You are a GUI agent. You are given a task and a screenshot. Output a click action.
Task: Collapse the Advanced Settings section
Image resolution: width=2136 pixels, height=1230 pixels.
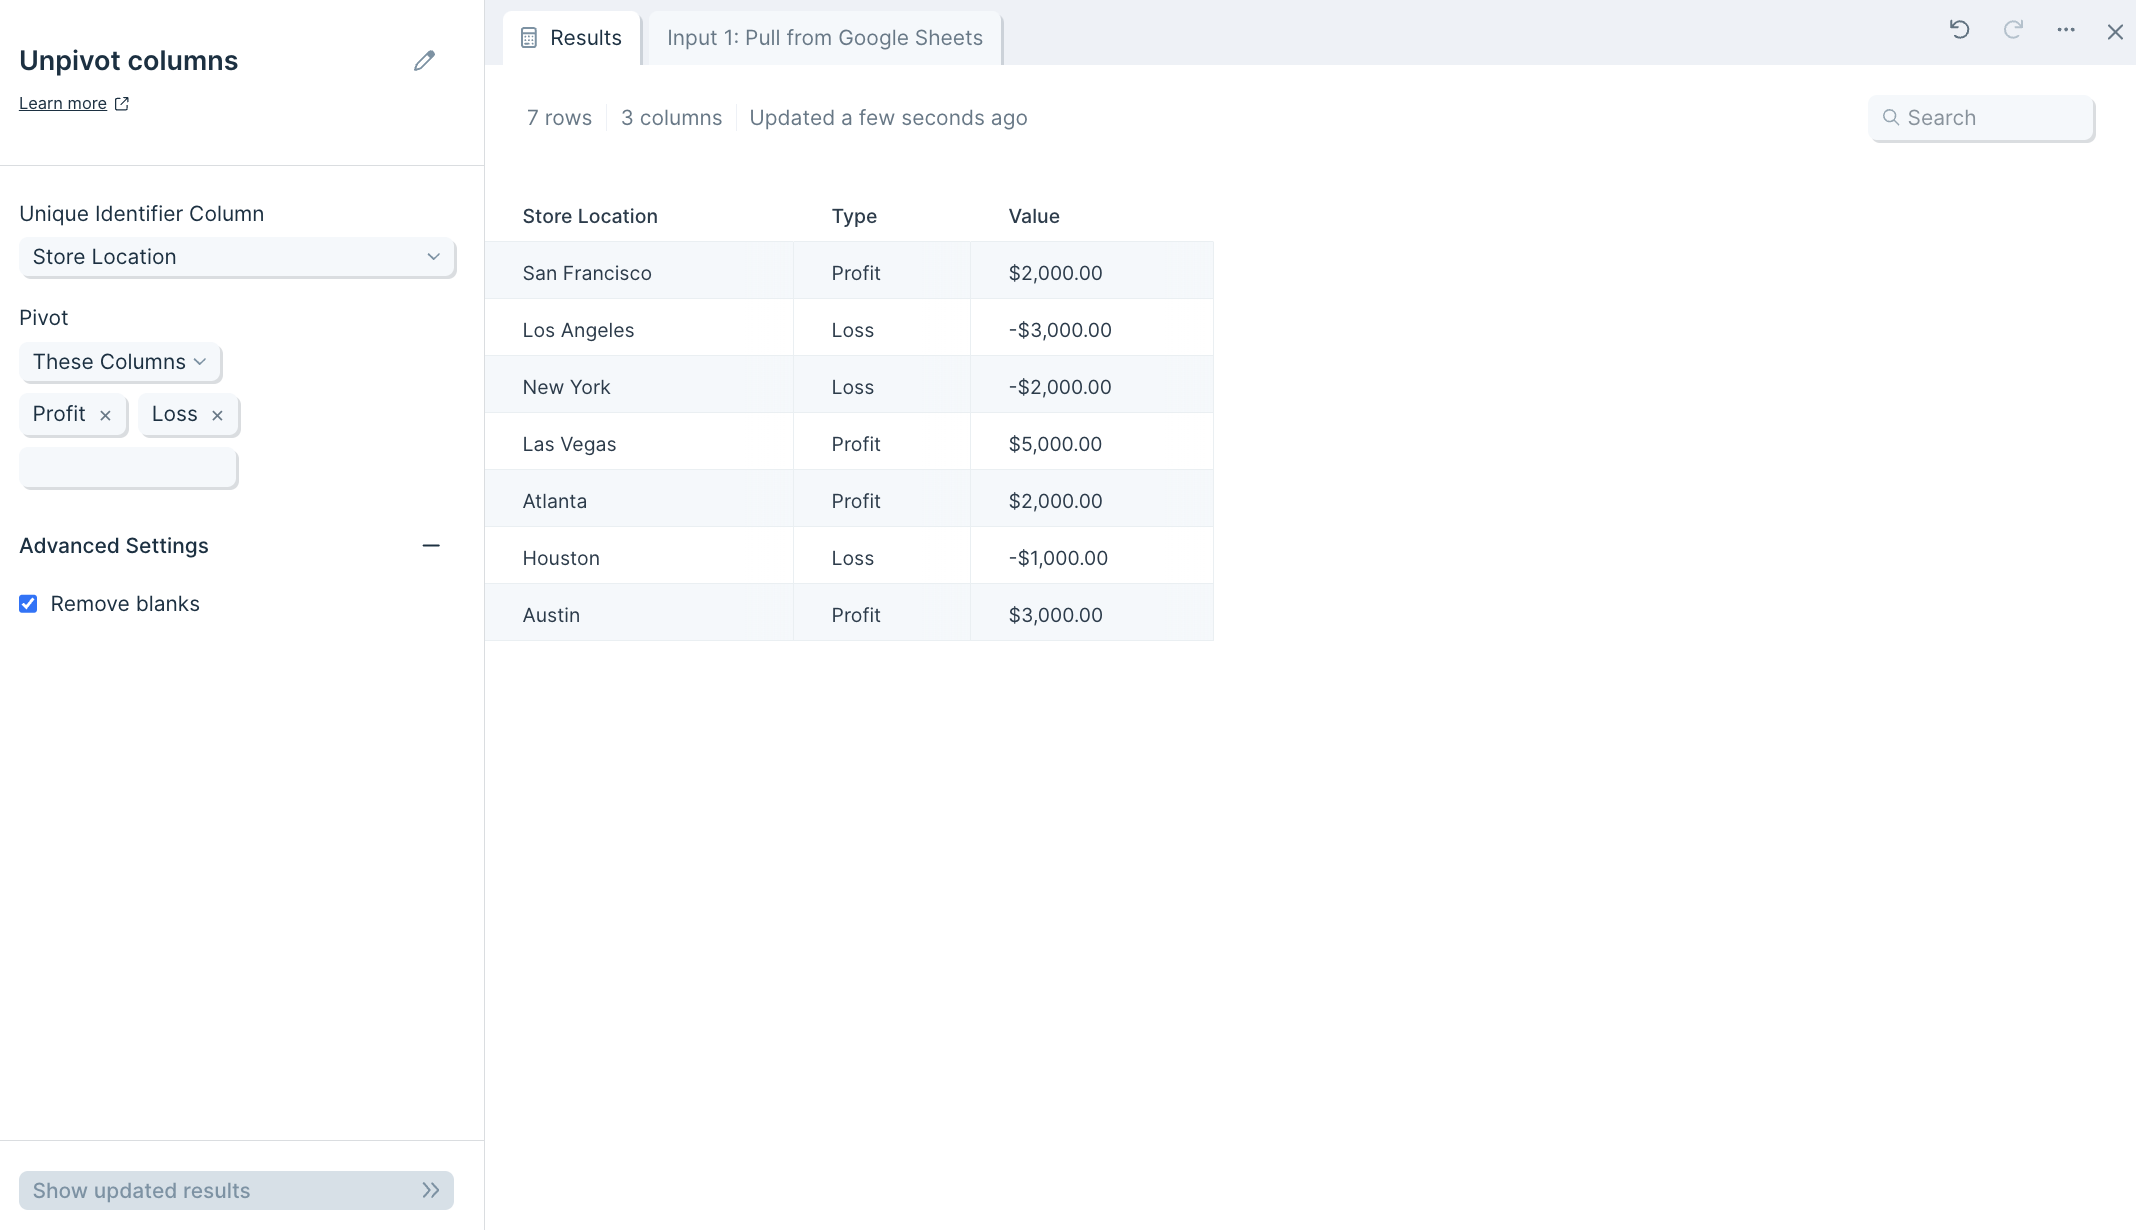click(x=431, y=546)
